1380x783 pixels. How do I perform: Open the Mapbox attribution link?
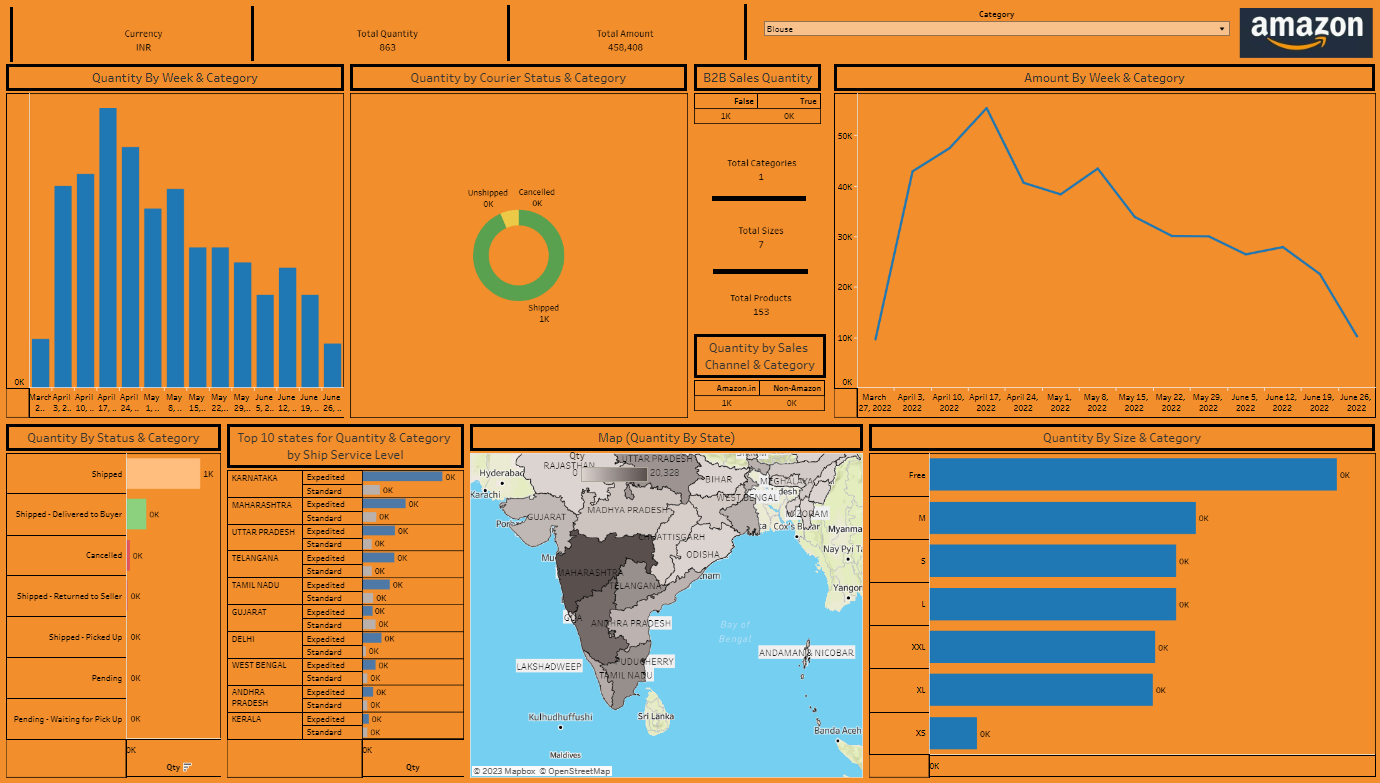[x=504, y=771]
